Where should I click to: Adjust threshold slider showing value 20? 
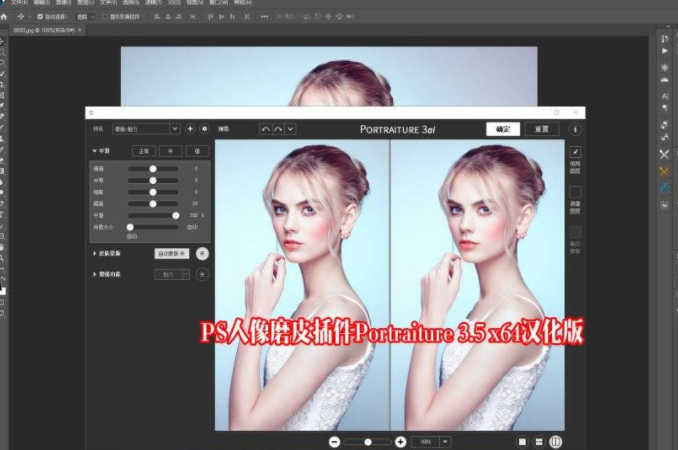(x=153, y=204)
